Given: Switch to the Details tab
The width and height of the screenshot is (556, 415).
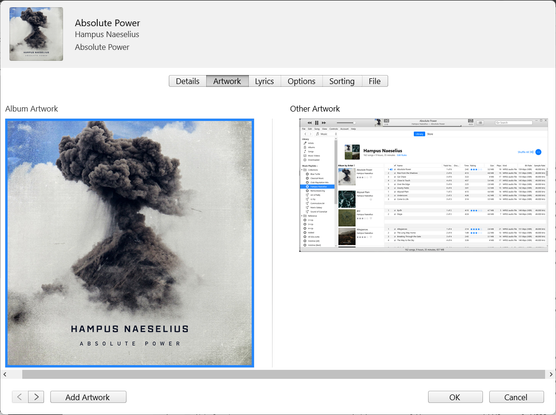Looking at the screenshot, I should [188, 81].
